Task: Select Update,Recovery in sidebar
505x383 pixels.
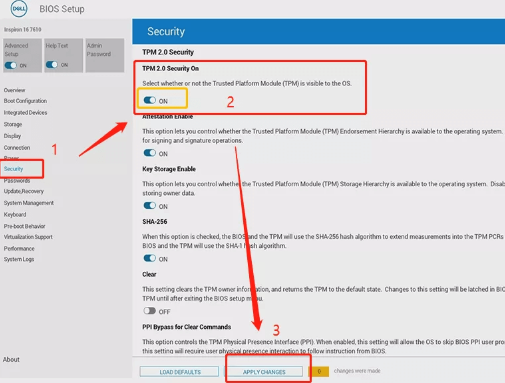Action: coord(24,191)
